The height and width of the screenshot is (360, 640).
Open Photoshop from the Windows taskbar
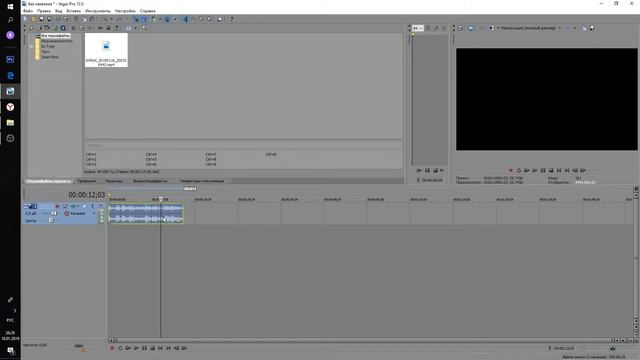click(10, 59)
